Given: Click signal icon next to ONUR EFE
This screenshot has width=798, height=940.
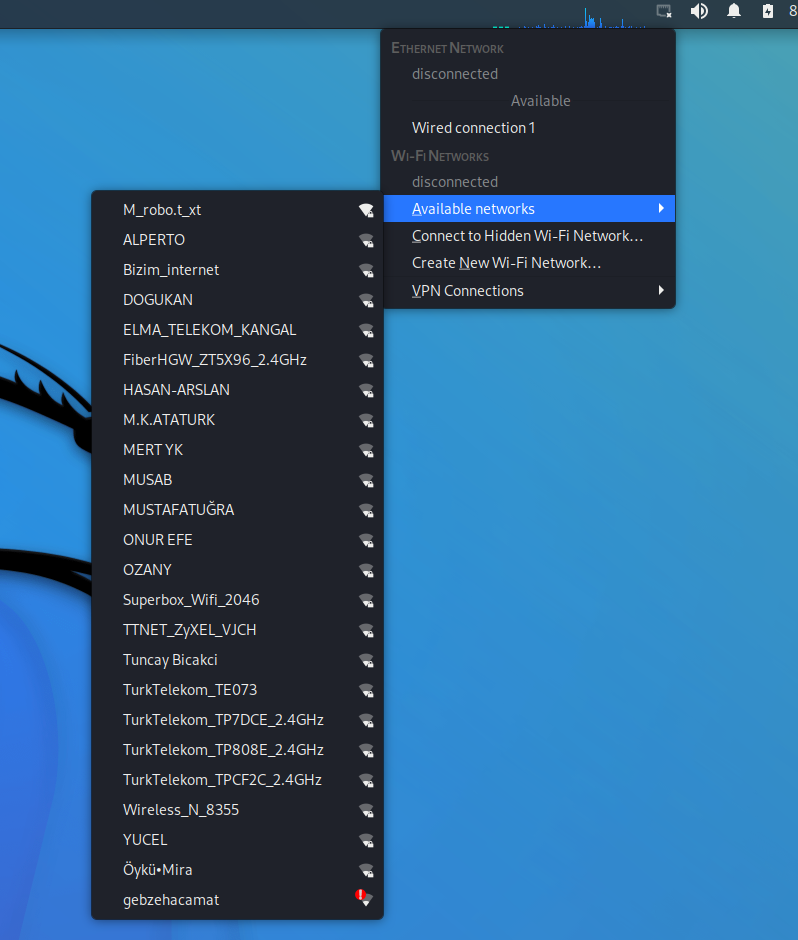Looking at the screenshot, I should pyautogui.click(x=366, y=540).
